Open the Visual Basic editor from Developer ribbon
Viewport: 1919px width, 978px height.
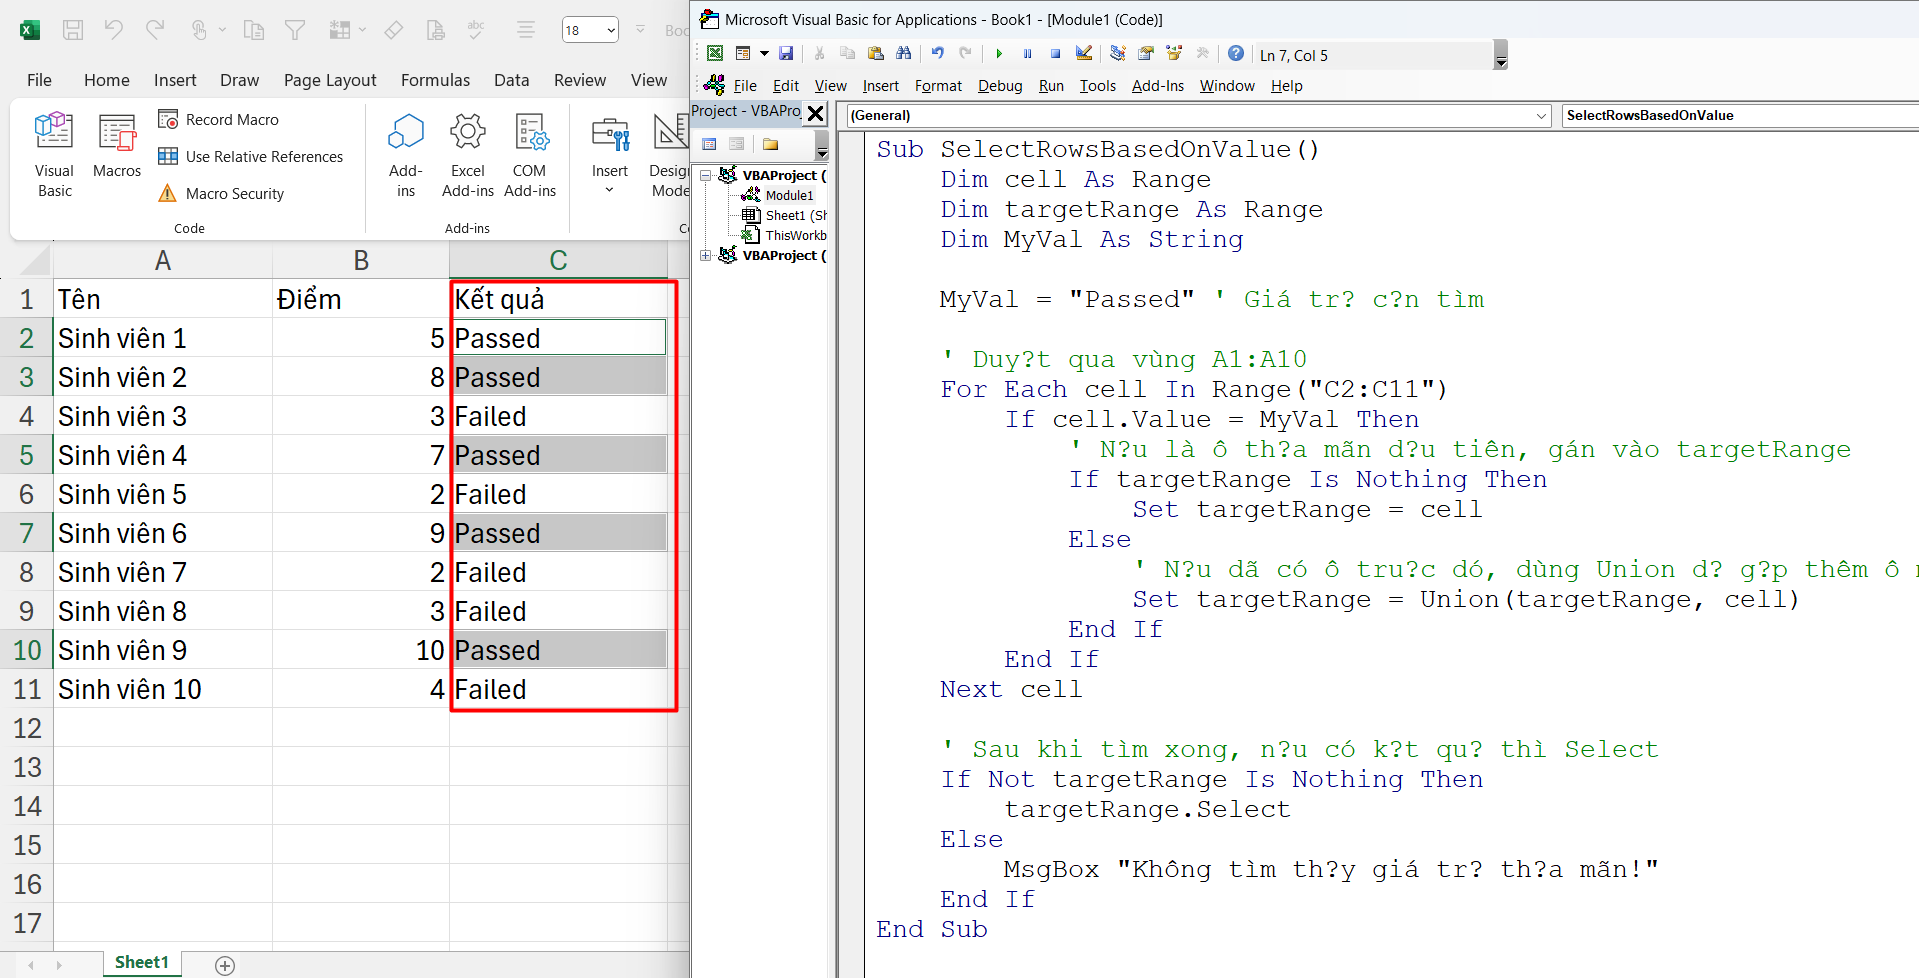(54, 152)
